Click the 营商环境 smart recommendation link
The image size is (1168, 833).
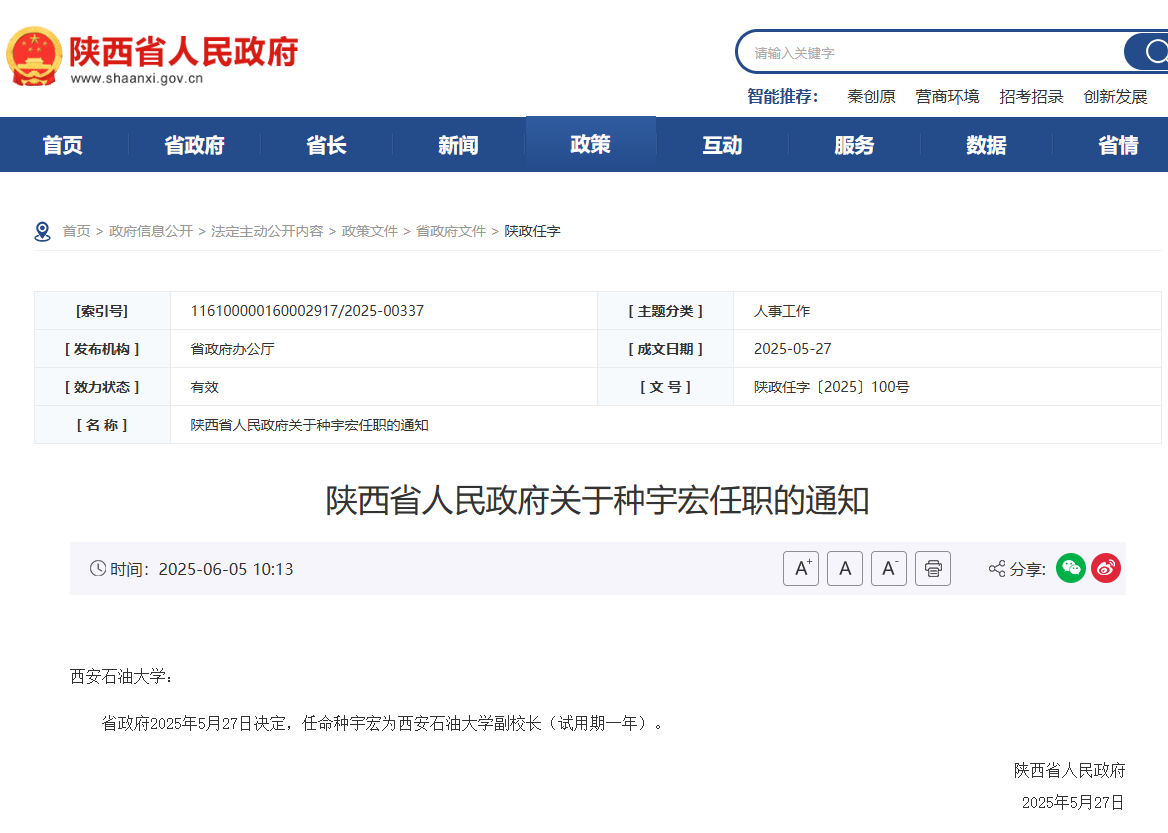click(946, 97)
